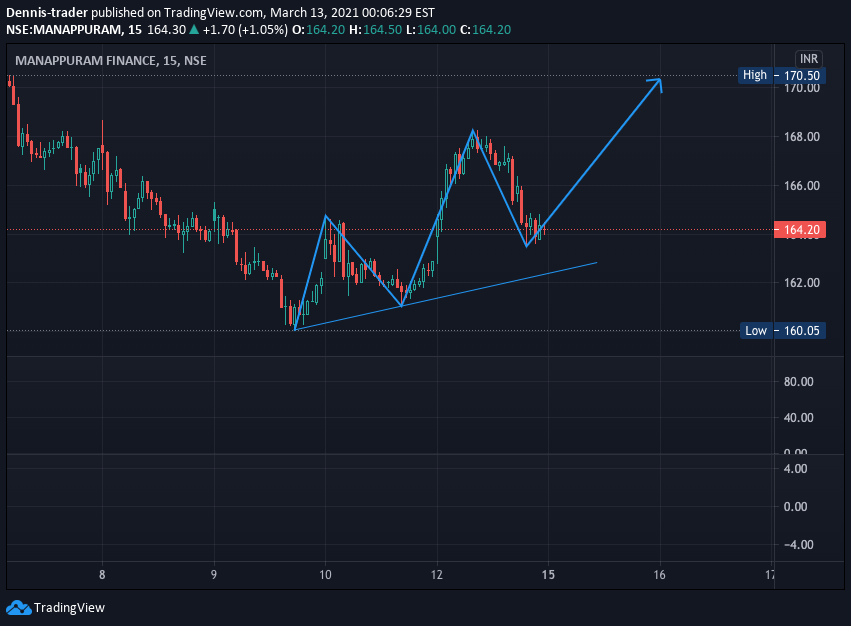Click the Low price label
851x626 pixels.
coord(756,331)
